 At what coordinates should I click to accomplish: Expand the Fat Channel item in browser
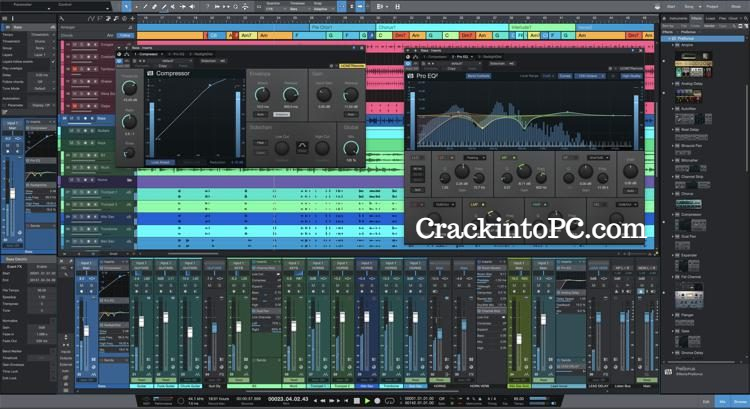click(x=673, y=277)
